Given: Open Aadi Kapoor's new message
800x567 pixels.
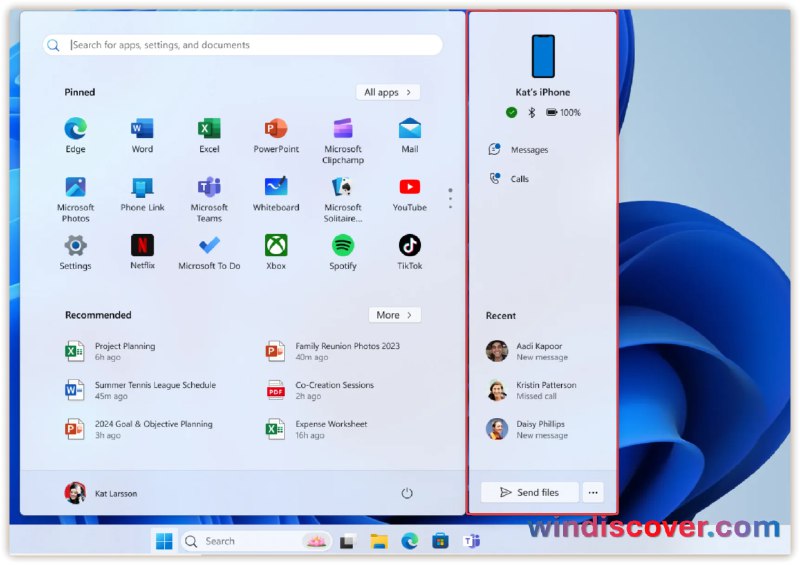Looking at the screenshot, I should 527,351.
